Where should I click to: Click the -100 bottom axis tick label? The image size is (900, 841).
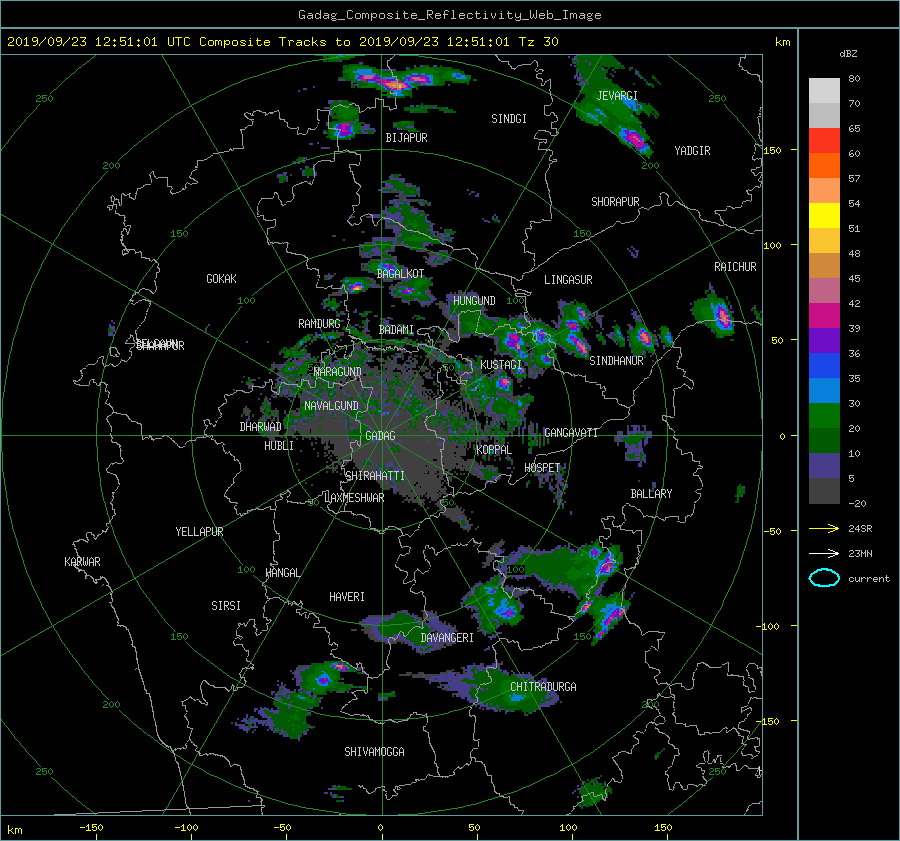186,827
